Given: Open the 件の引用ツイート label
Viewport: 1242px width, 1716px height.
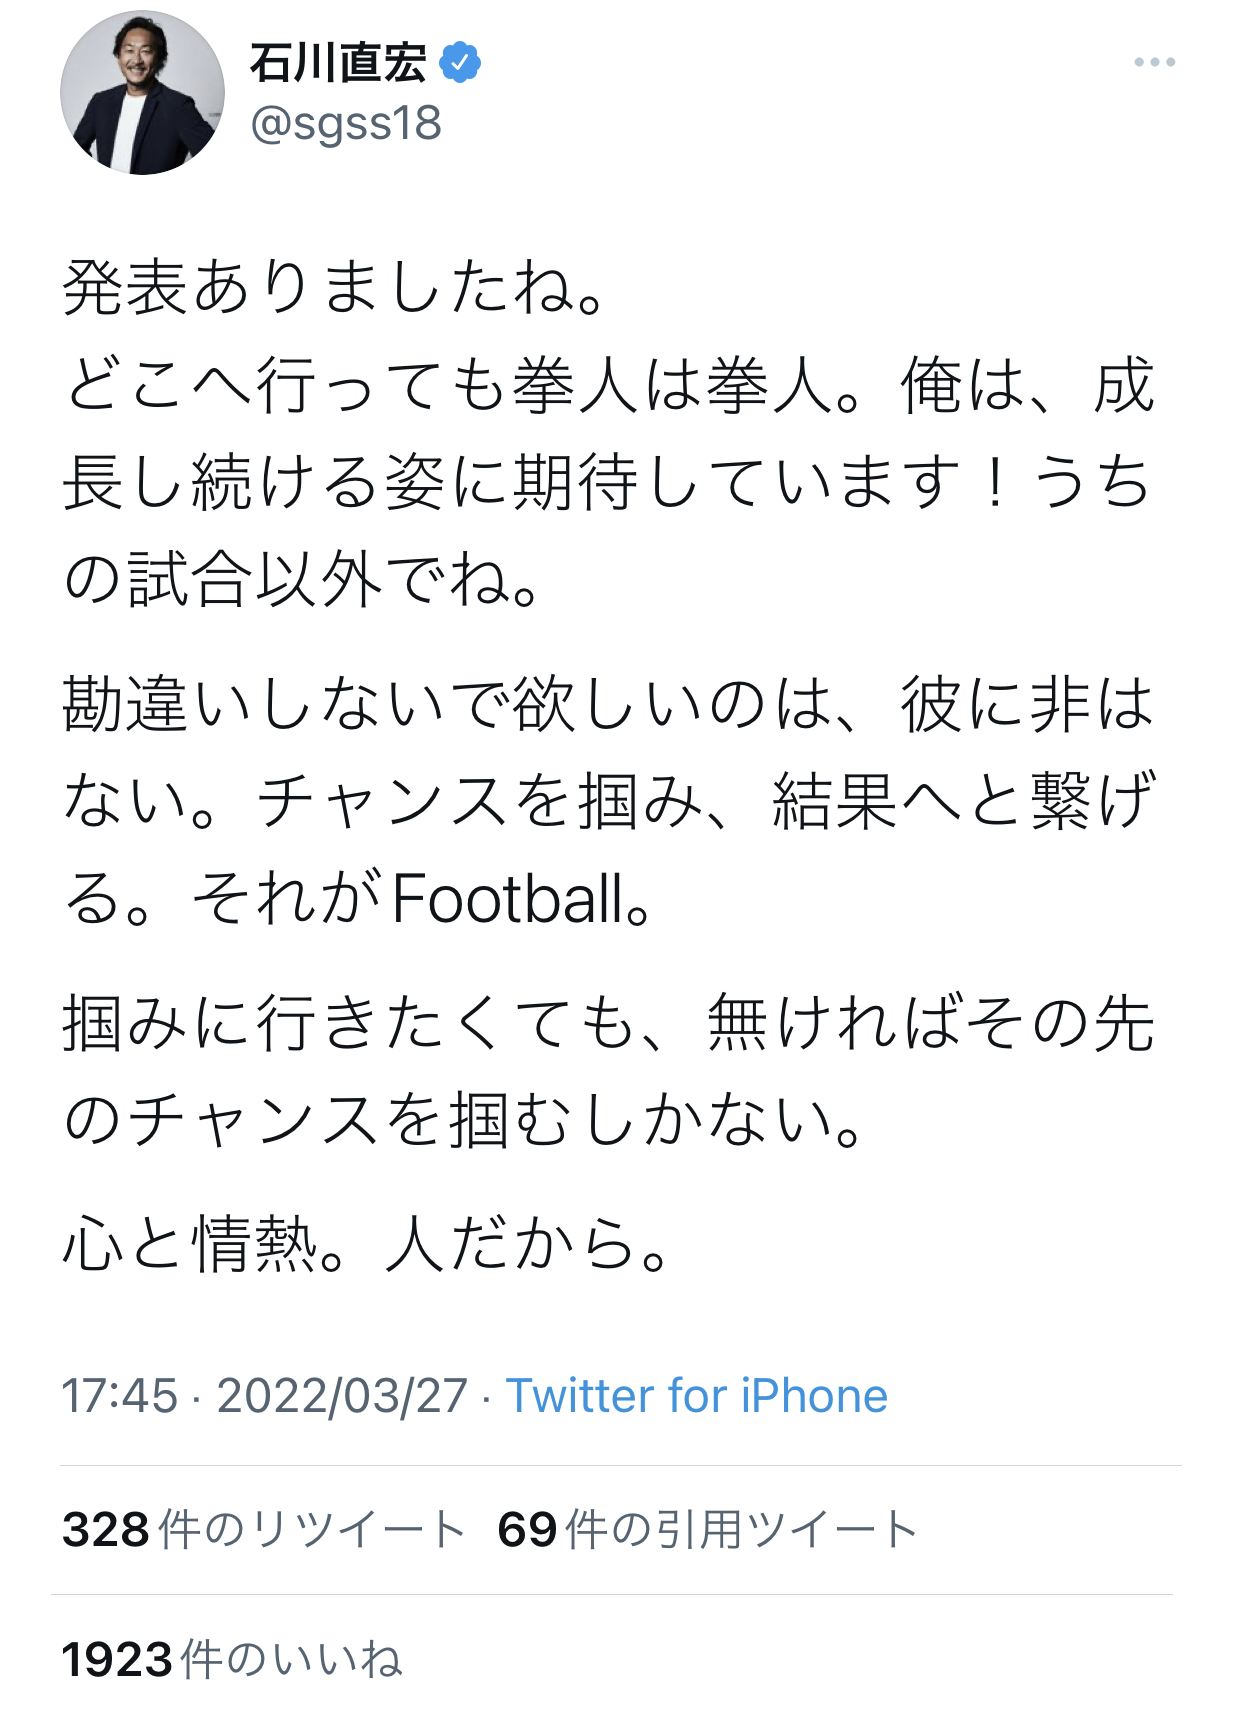Looking at the screenshot, I should click(741, 1529).
